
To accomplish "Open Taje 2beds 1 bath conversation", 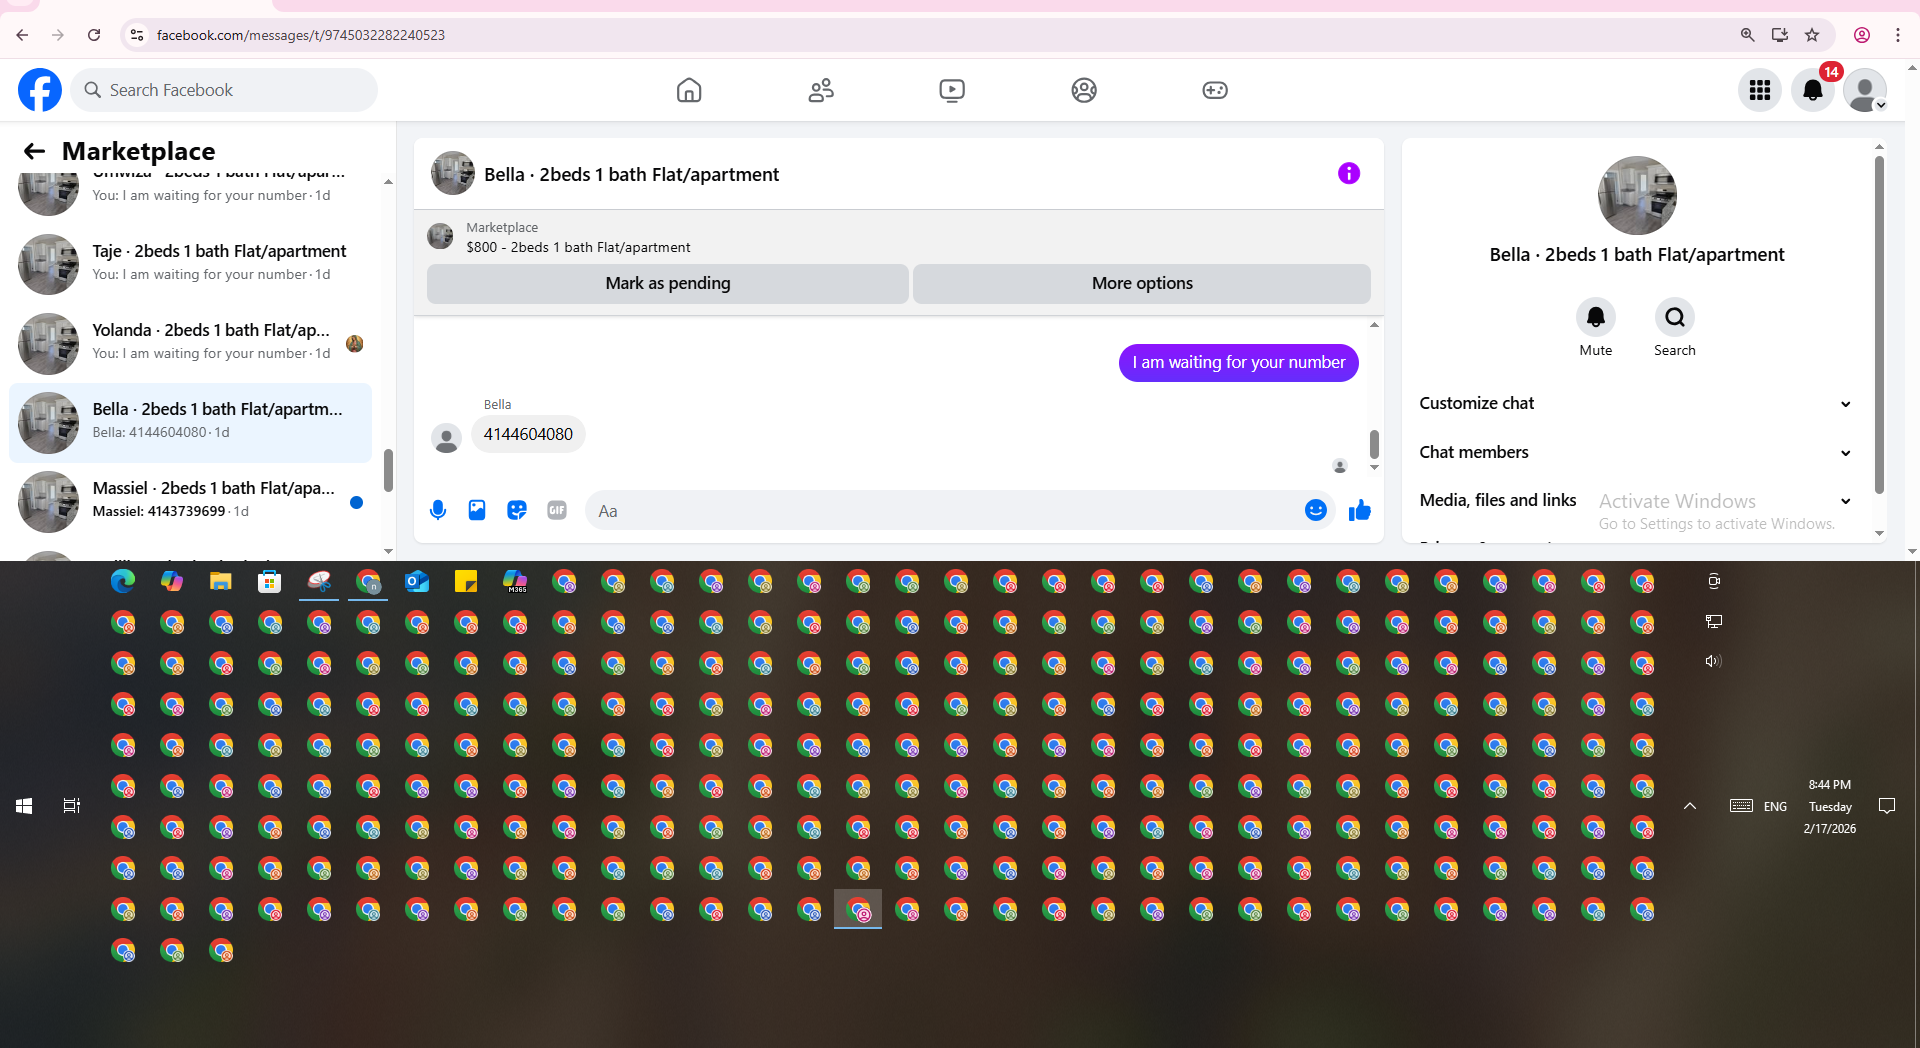I will [190, 264].
